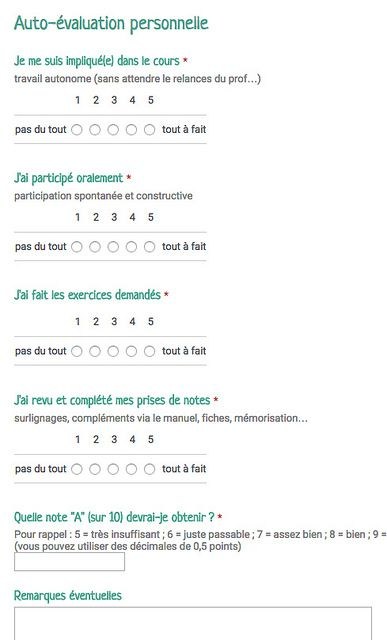Select rating 4 for 'Je me suis impliqué(e) dans le cours'

pos(131,130)
